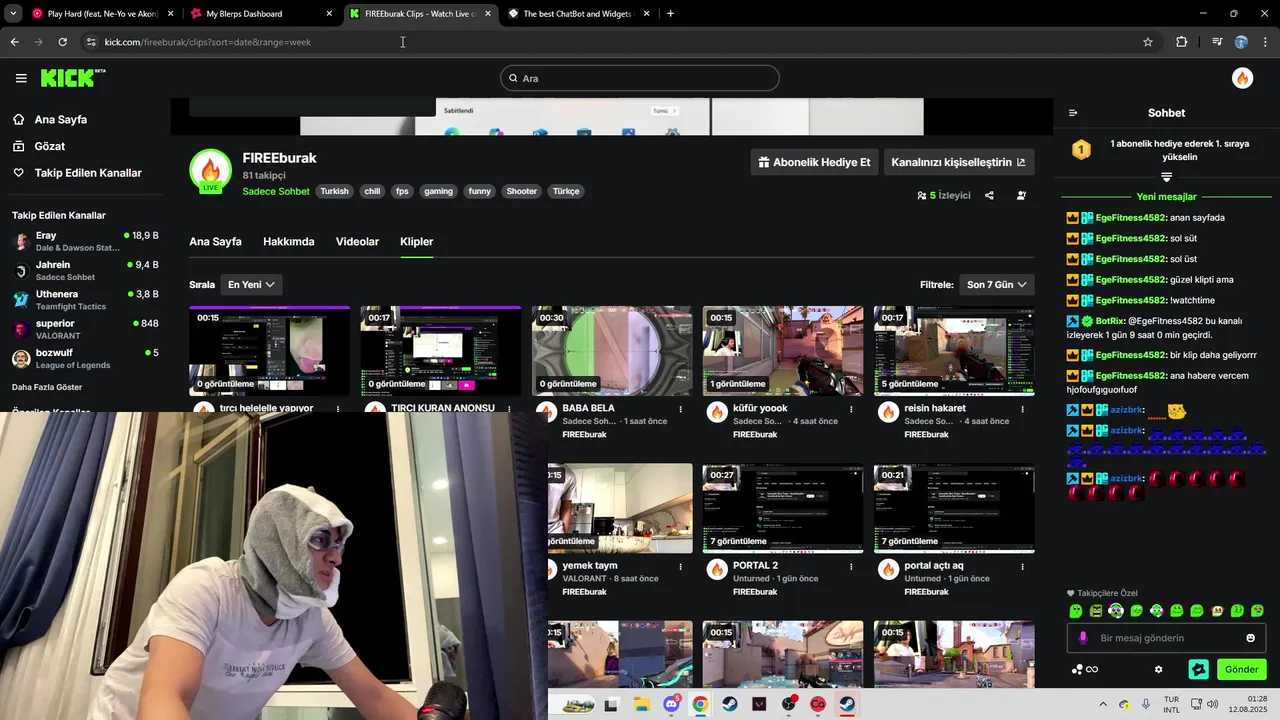
Task: Reload the page
Action: coord(62,42)
